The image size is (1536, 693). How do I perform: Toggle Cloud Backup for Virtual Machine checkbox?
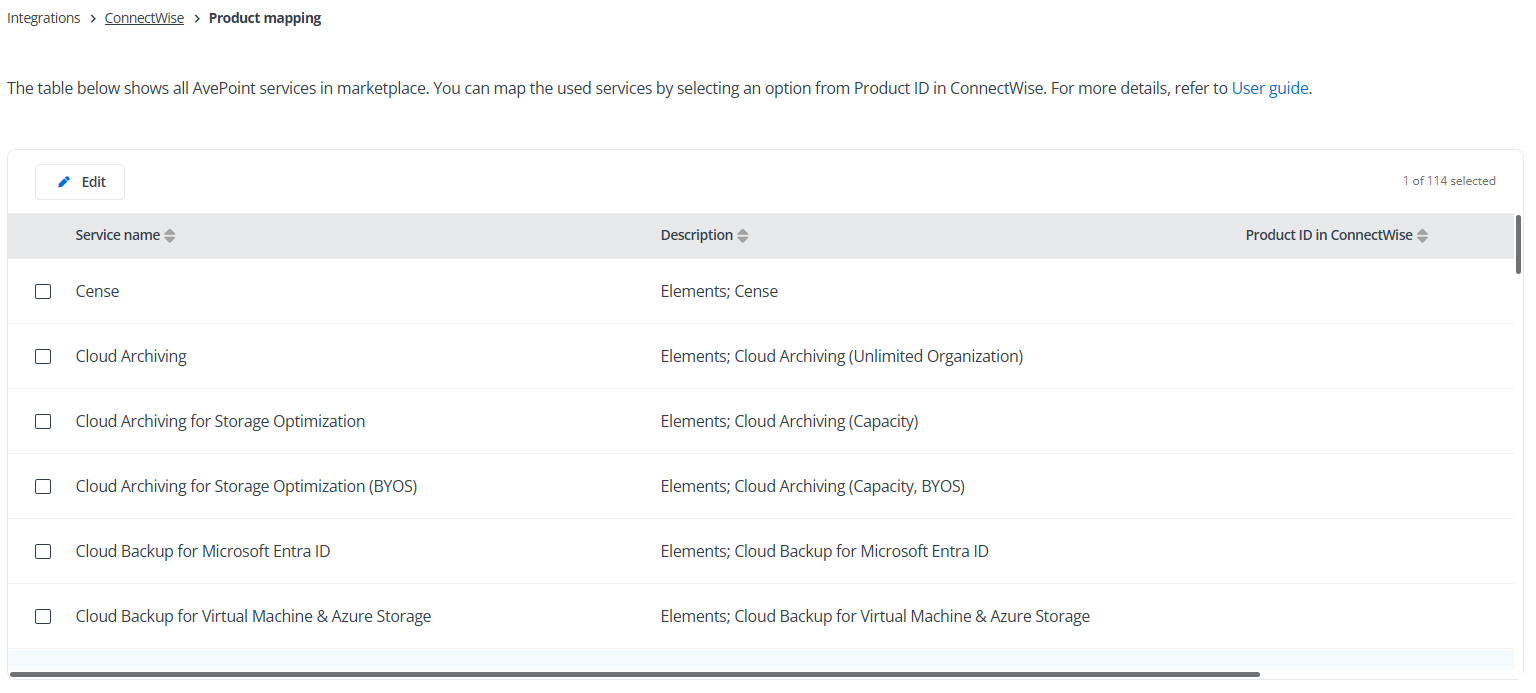click(43, 617)
